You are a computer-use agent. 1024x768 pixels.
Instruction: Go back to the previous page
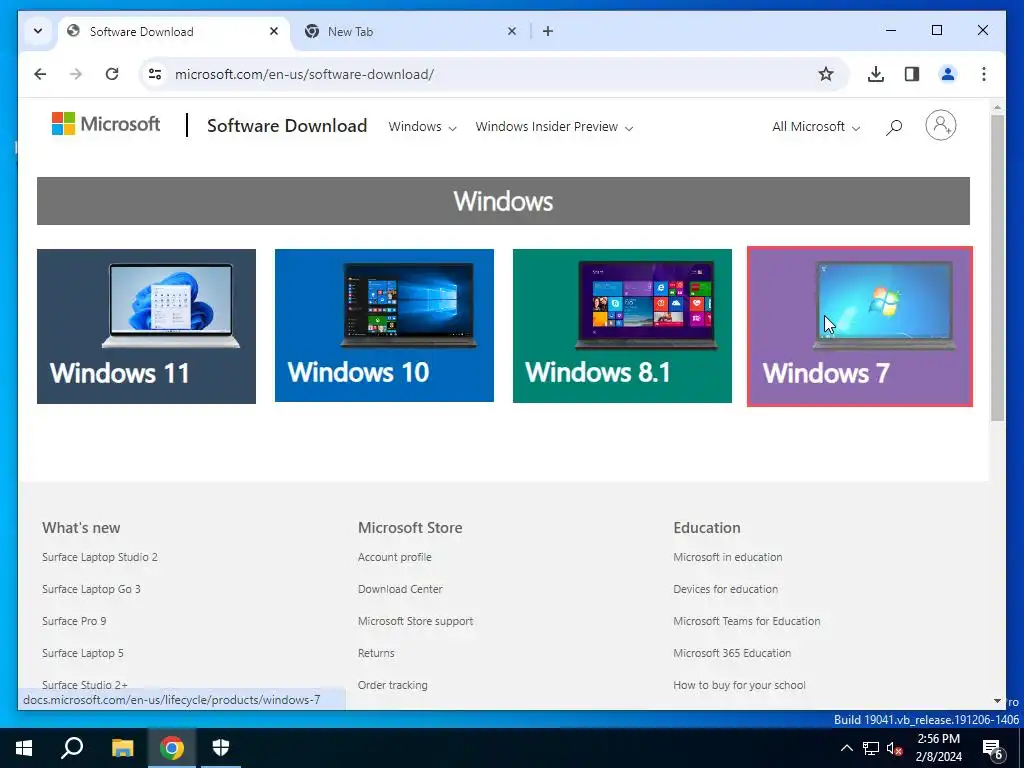click(x=40, y=74)
